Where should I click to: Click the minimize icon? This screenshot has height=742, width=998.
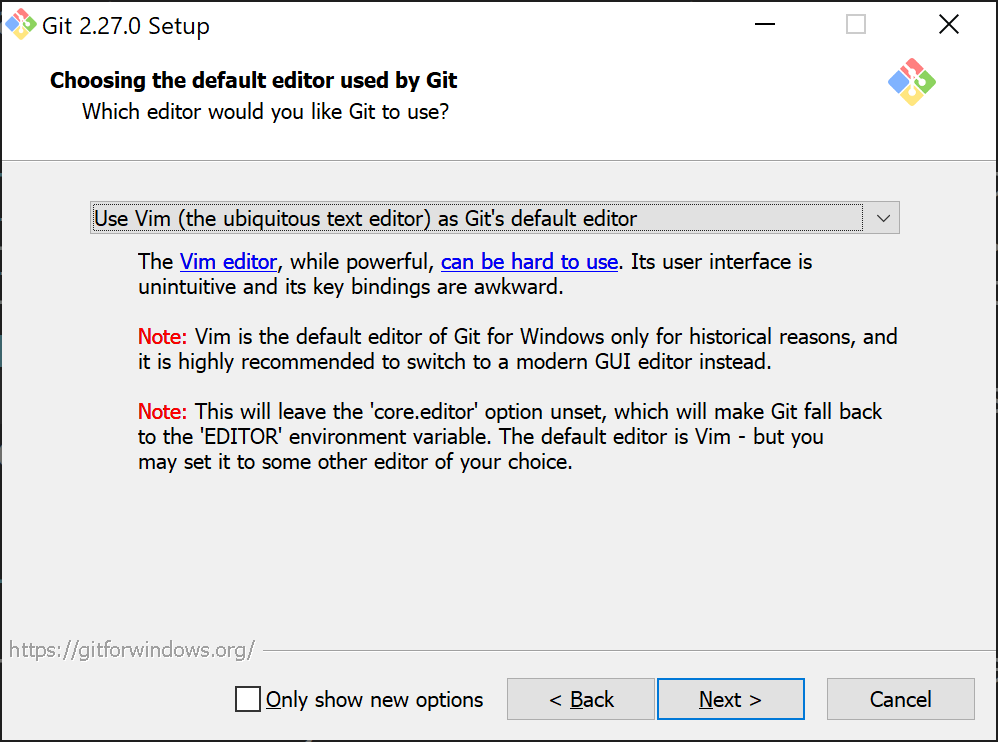(765, 23)
